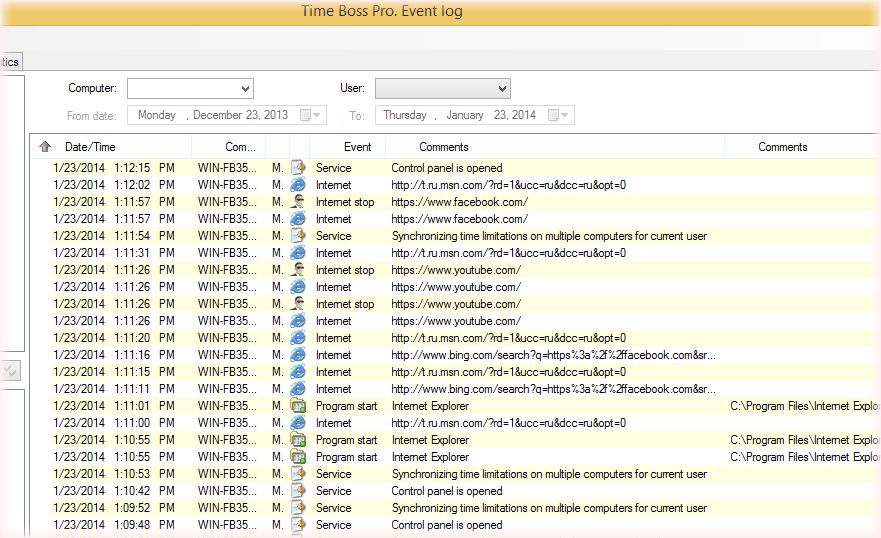Click the Service icon in the 1:12:15 PM row

(x=298, y=167)
